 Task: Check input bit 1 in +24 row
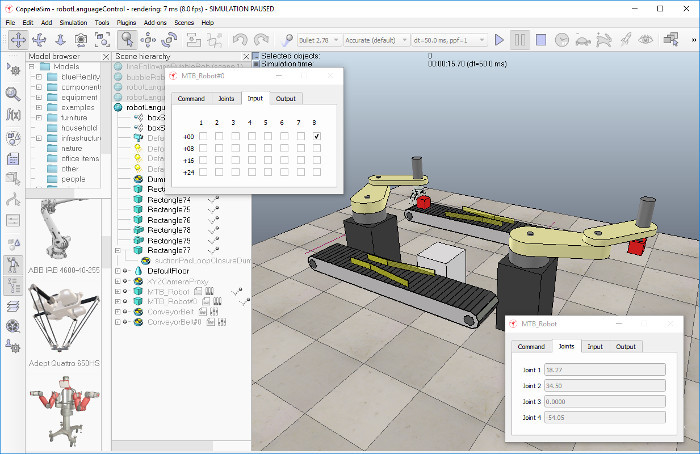coord(203,172)
